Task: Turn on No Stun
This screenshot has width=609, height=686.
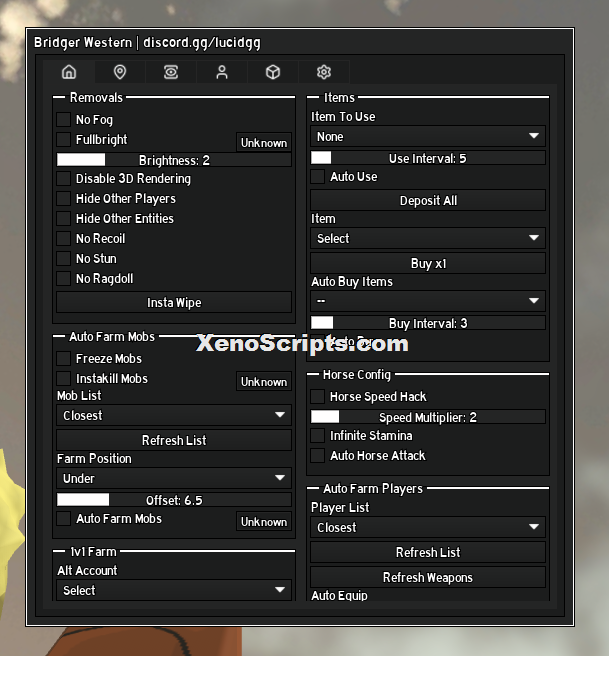Action: pos(63,259)
